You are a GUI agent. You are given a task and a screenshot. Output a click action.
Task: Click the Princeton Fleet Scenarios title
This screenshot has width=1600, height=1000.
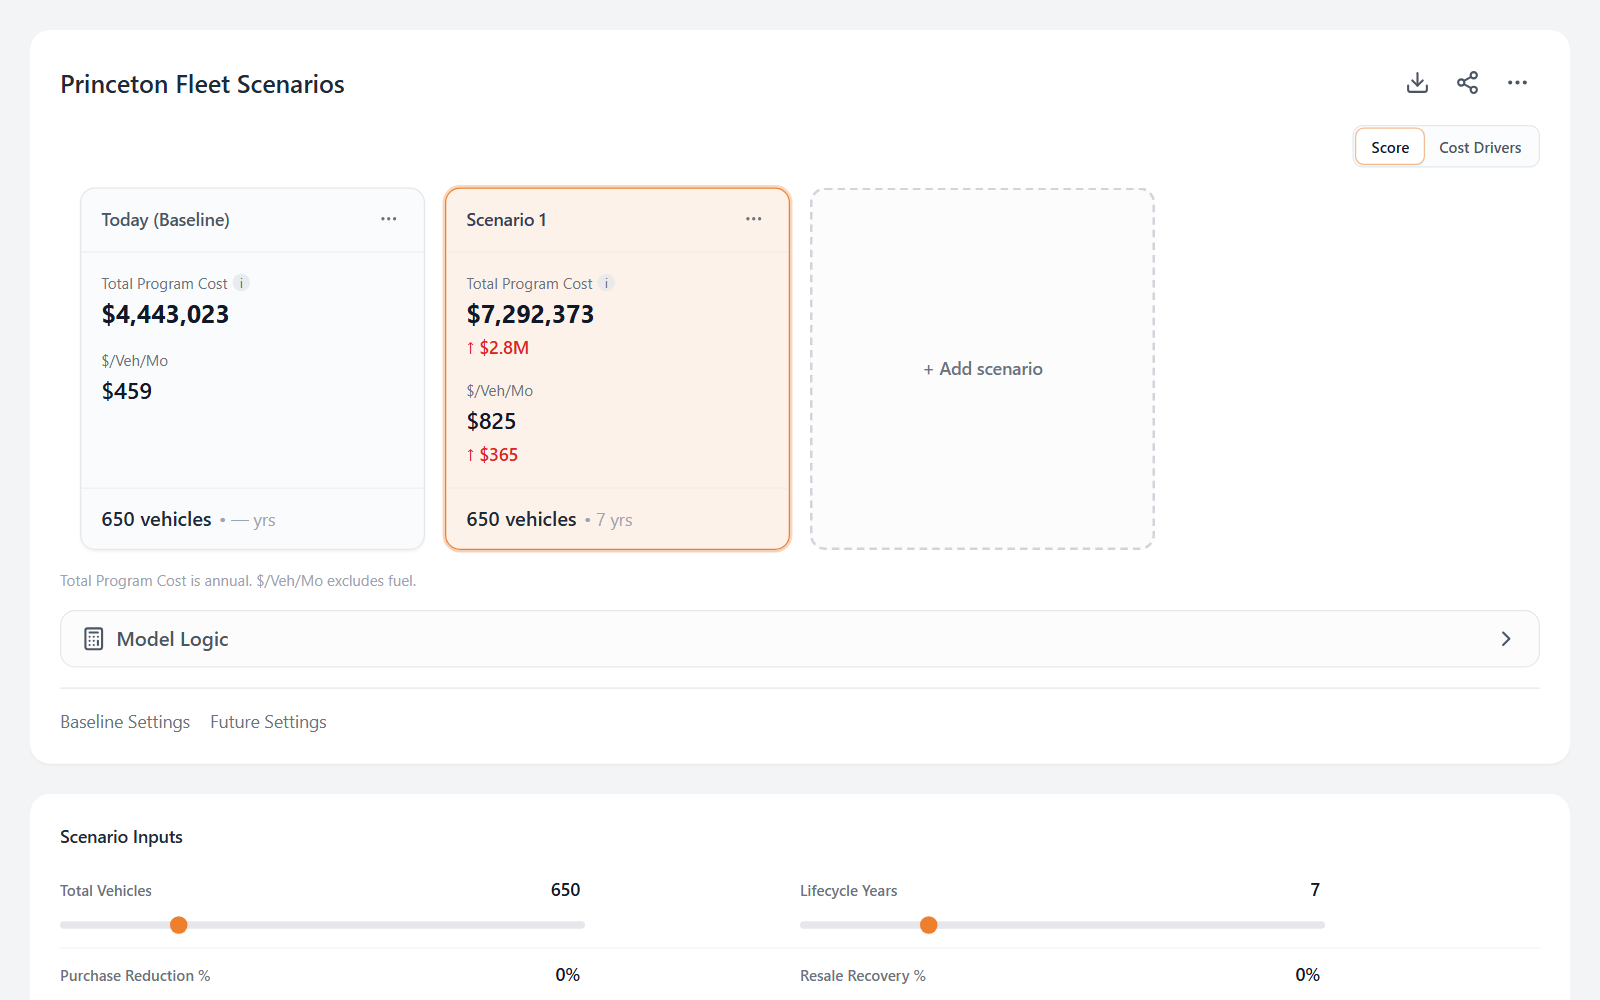(x=202, y=84)
